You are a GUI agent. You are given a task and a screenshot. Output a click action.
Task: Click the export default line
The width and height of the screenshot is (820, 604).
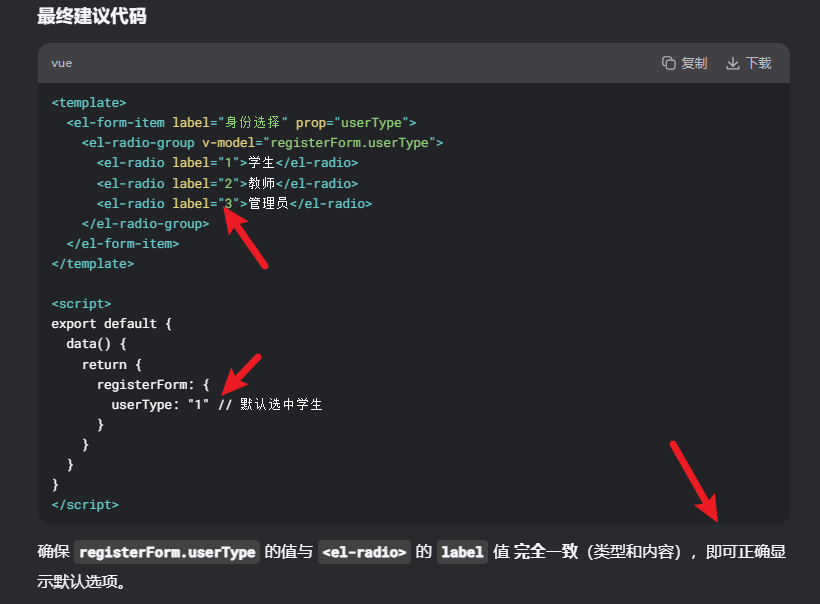point(111,324)
